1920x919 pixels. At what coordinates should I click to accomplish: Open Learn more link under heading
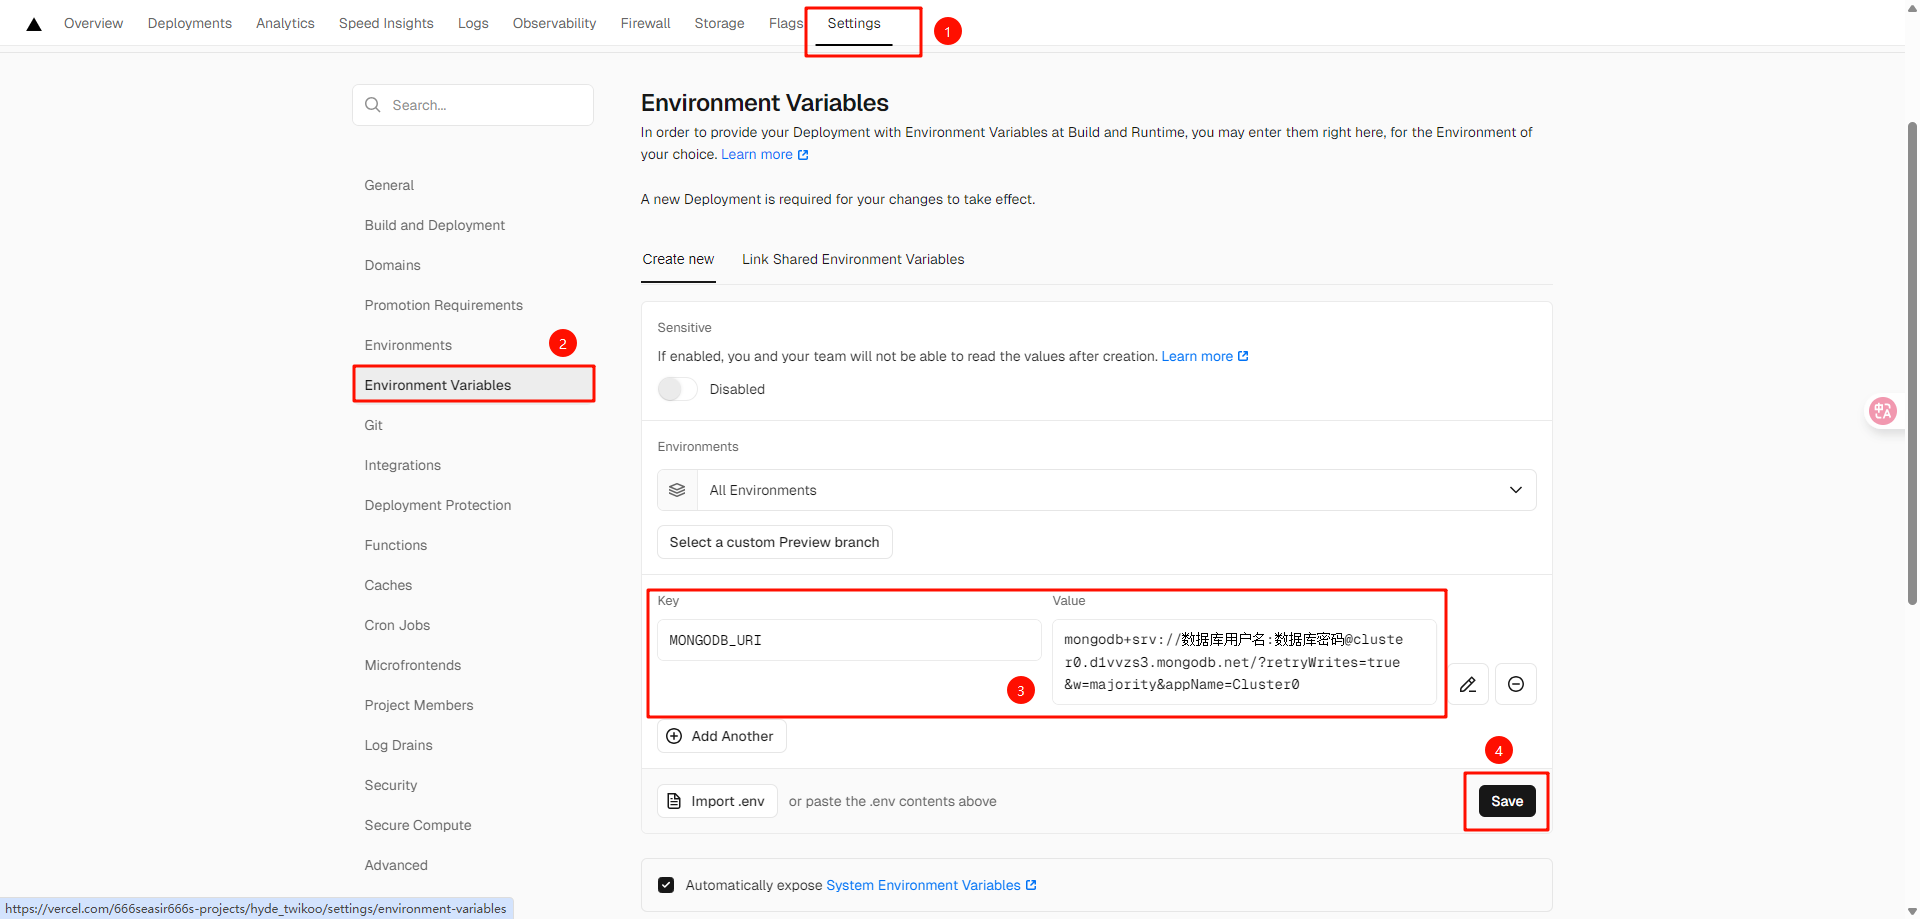click(x=765, y=154)
